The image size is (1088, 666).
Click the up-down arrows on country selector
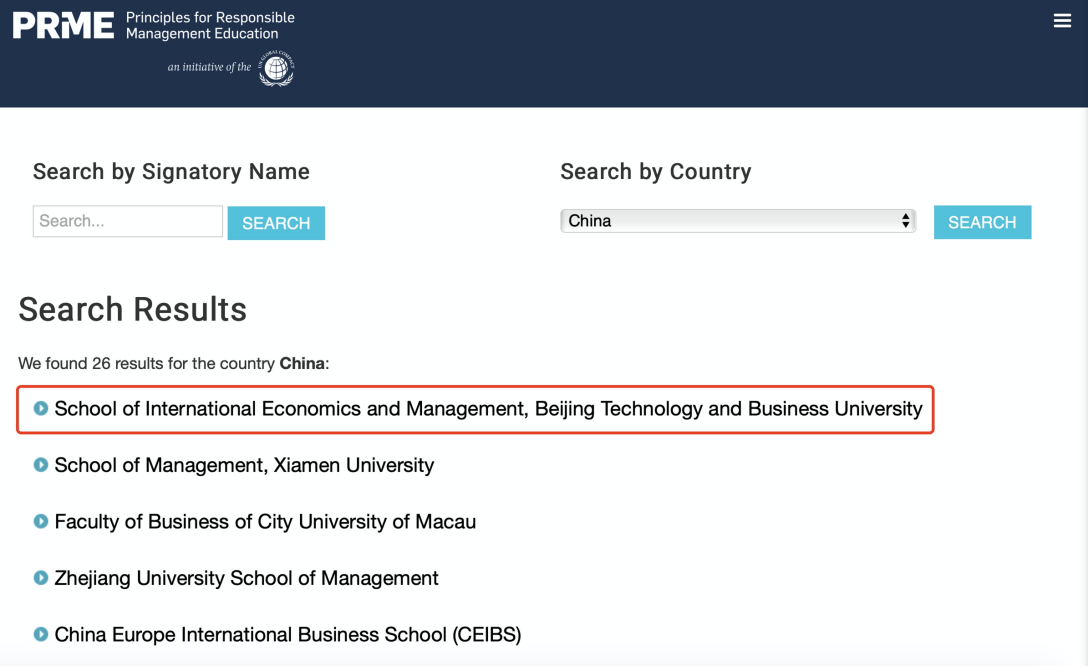click(906, 221)
